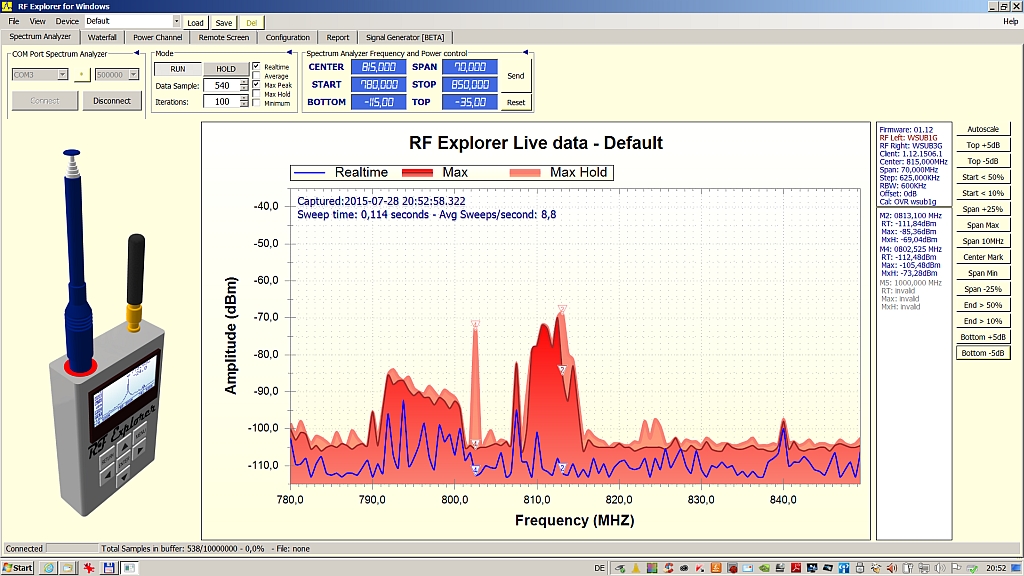Click the yellow cone tray icon
The image size is (1024, 576).
coord(636,568)
